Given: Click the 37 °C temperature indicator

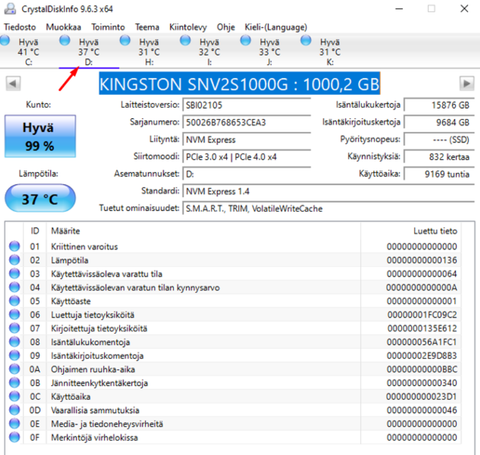Looking at the screenshot, I should click(x=40, y=199).
